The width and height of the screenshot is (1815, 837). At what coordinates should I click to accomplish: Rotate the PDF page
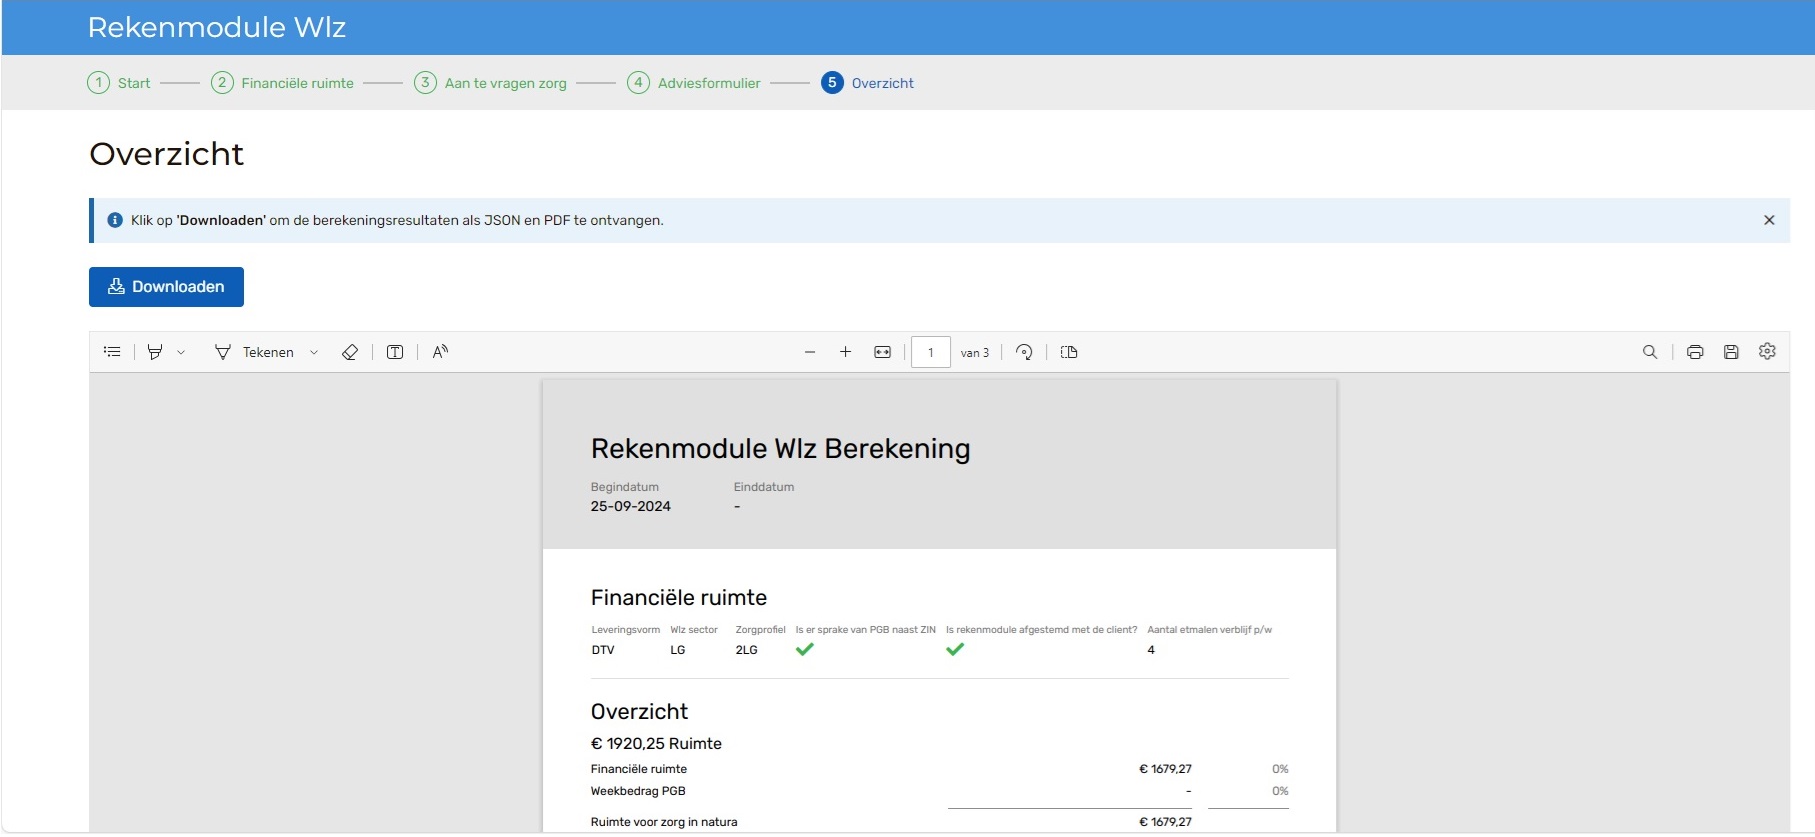click(x=1024, y=352)
